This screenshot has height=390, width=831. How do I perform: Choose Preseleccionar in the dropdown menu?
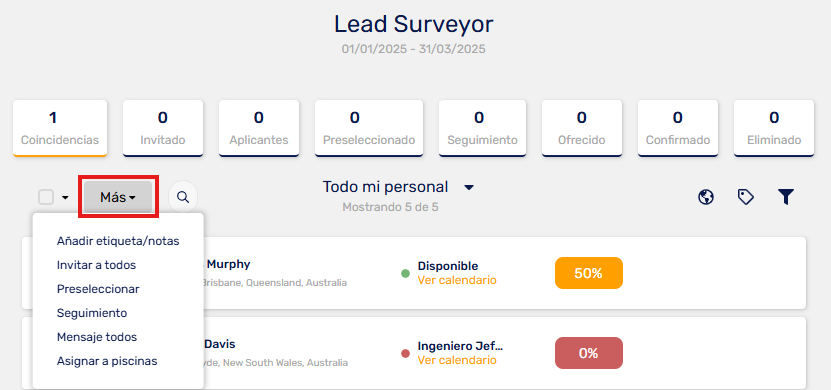pyautogui.click(x=98, y=289)
